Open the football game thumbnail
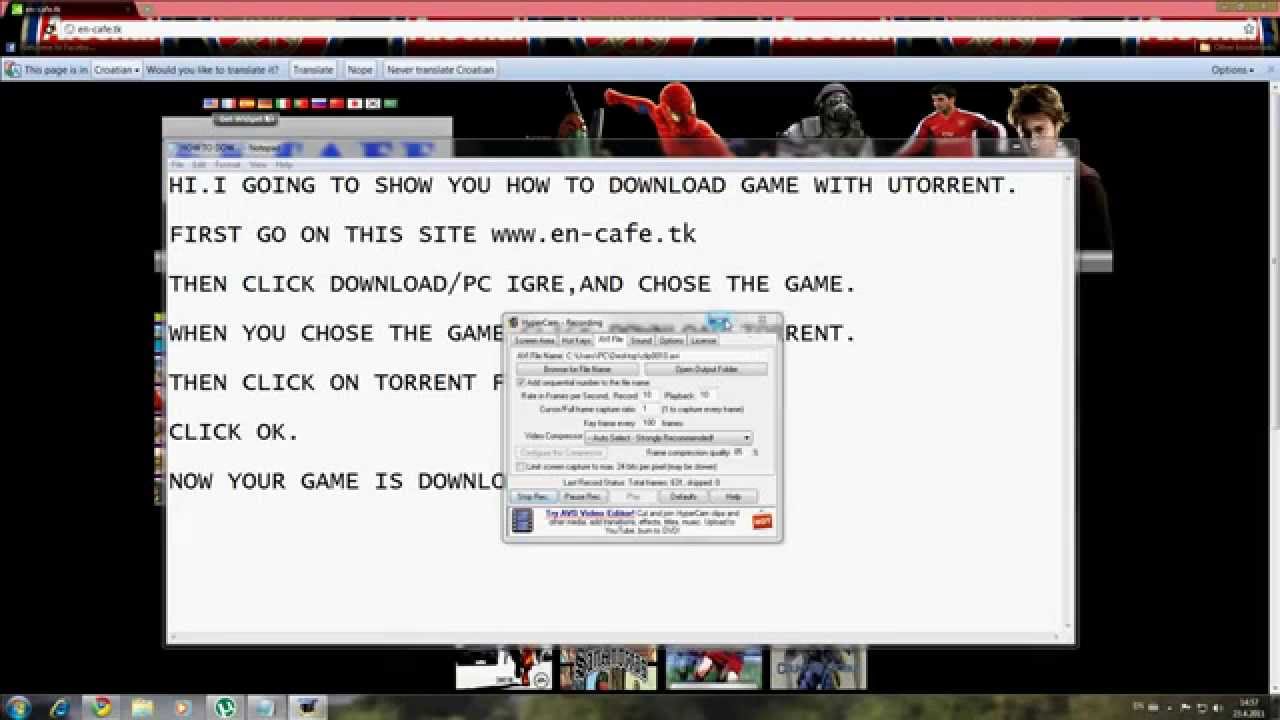 tap(715, 667)
